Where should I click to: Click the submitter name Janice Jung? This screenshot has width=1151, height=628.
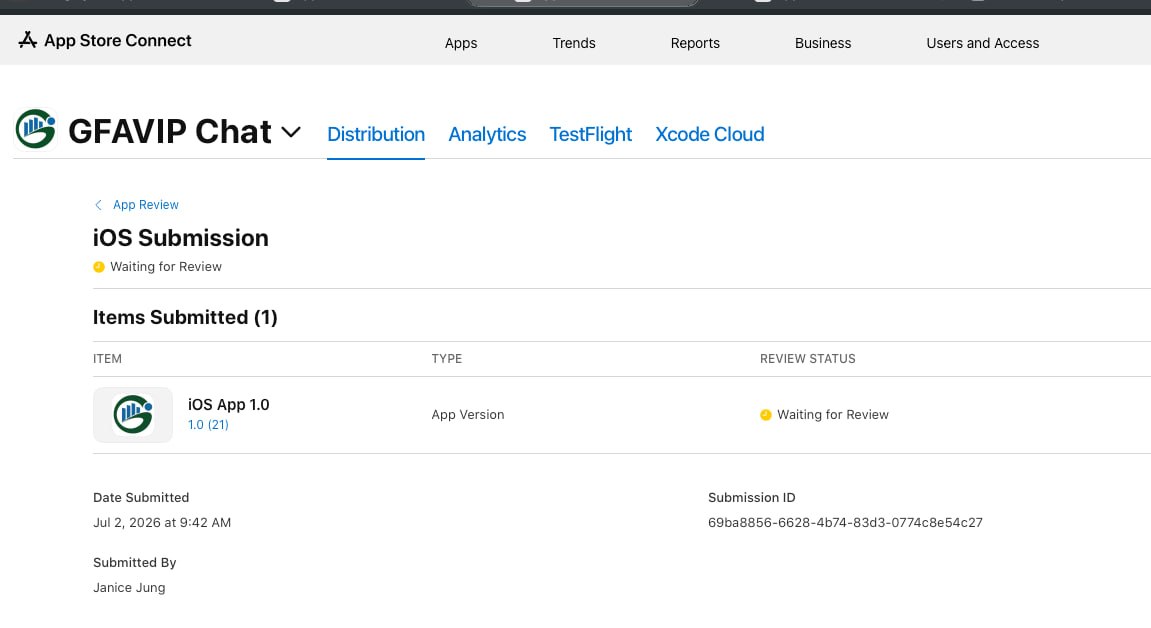tap(129, 588)
